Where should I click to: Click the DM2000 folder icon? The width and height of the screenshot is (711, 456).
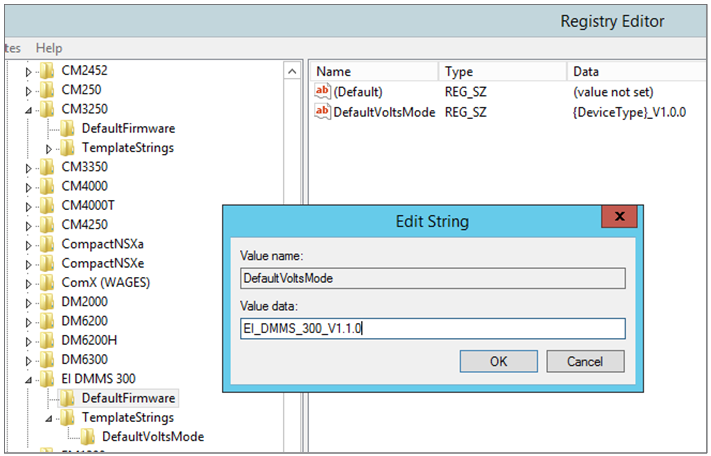pos(47,302)
